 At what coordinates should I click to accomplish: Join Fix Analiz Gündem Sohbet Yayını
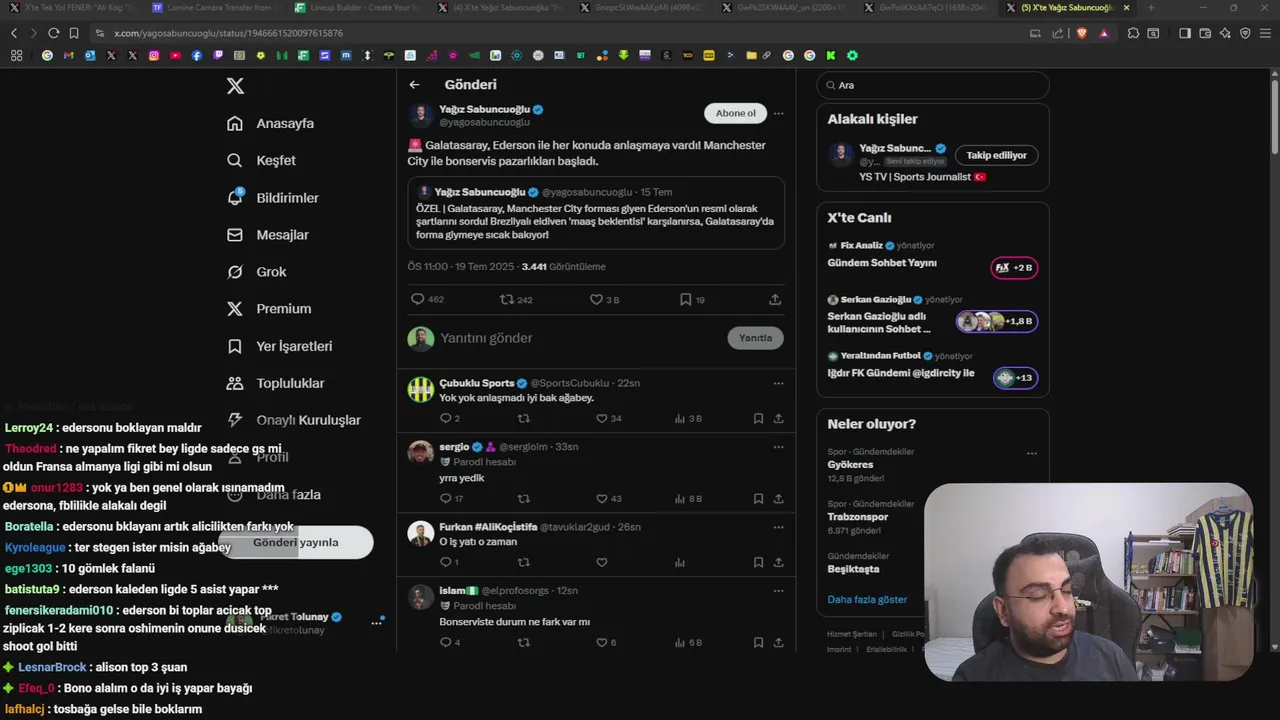click(x=1014, y=267)
